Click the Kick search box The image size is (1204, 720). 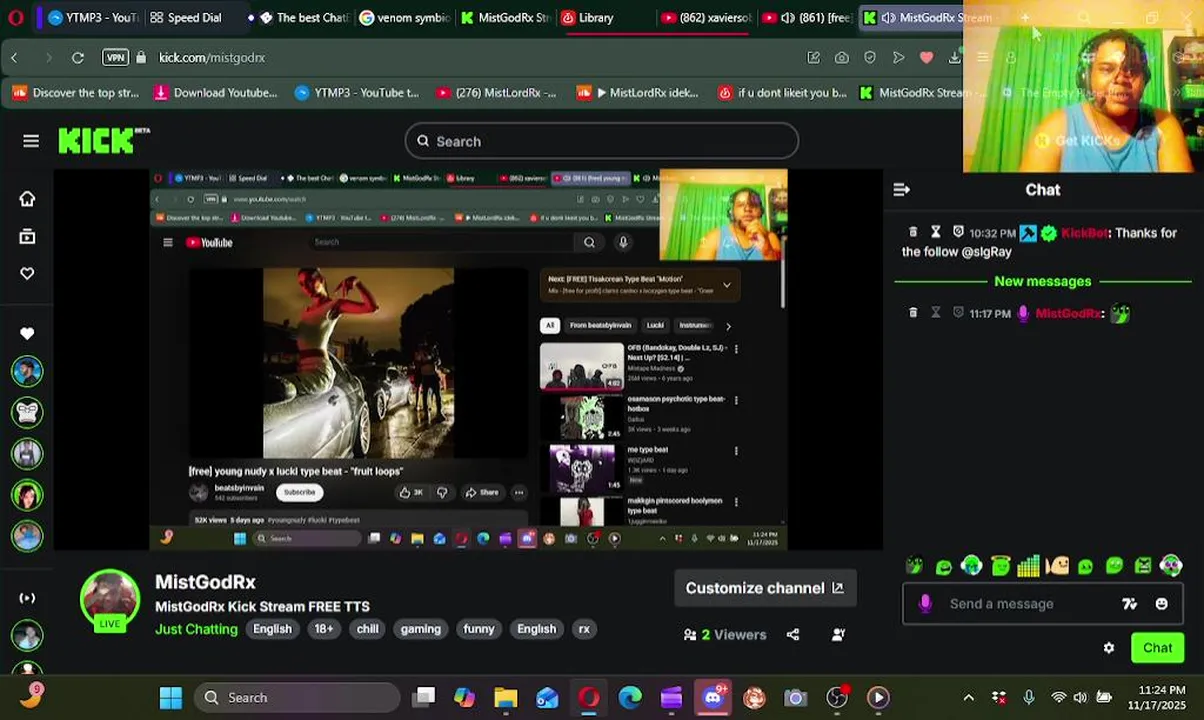[x=602, y=141]
